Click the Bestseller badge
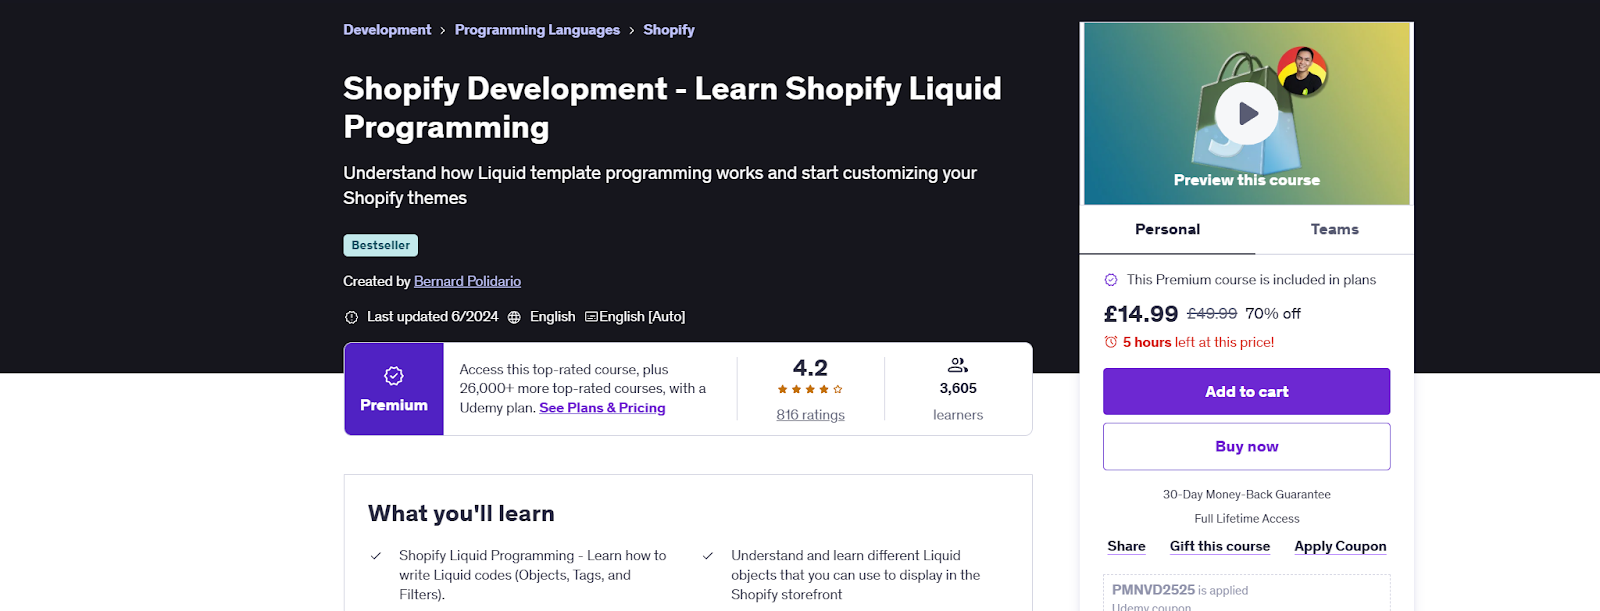The width and height of the screenshot is (1600, 611). pos(381,245)
